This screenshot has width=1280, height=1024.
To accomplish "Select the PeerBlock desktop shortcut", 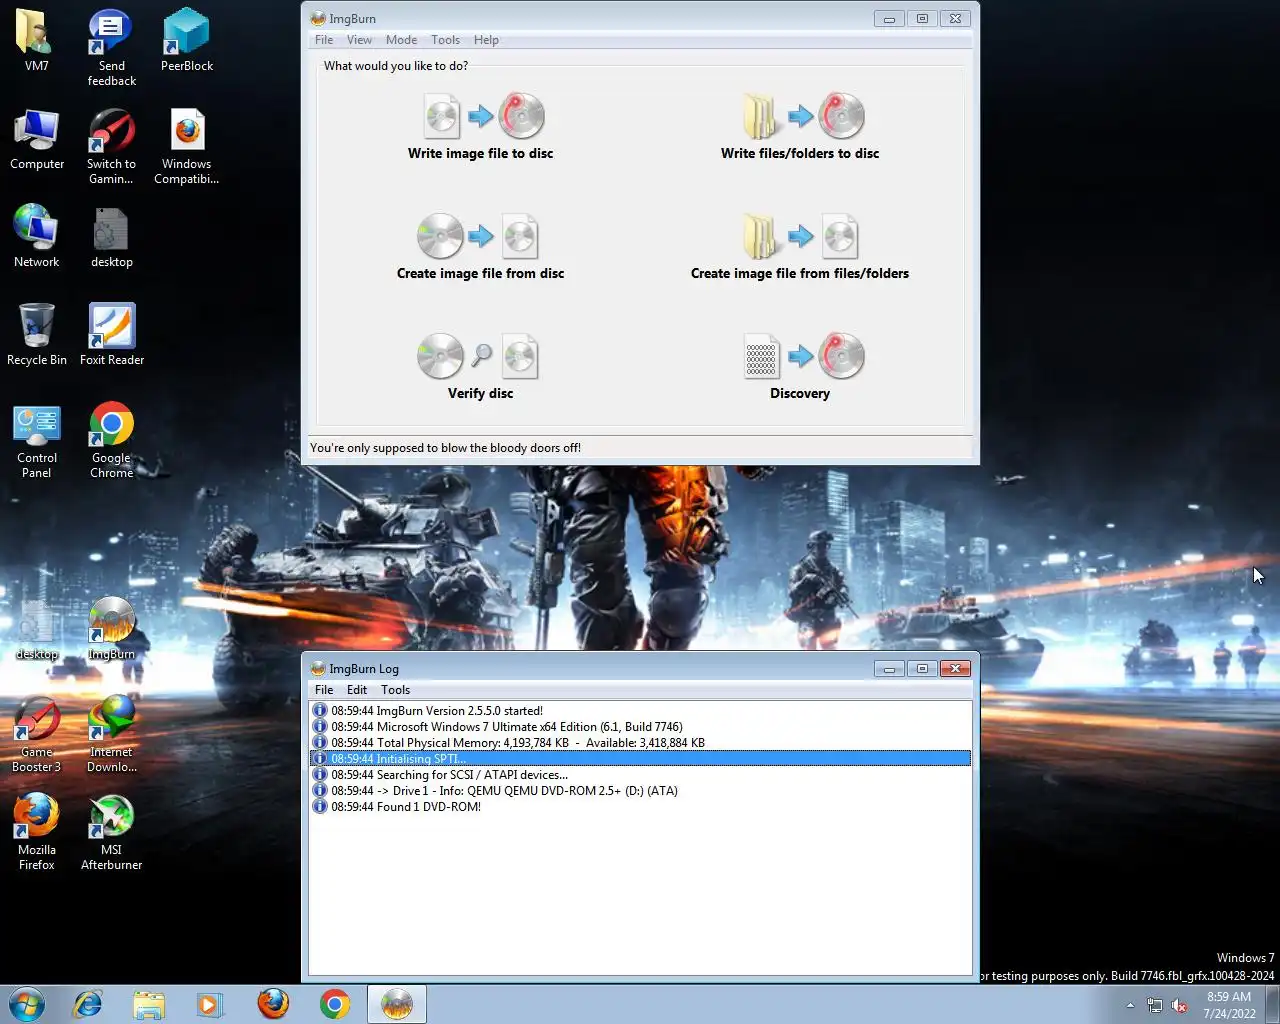I will [x=187, y=40].
